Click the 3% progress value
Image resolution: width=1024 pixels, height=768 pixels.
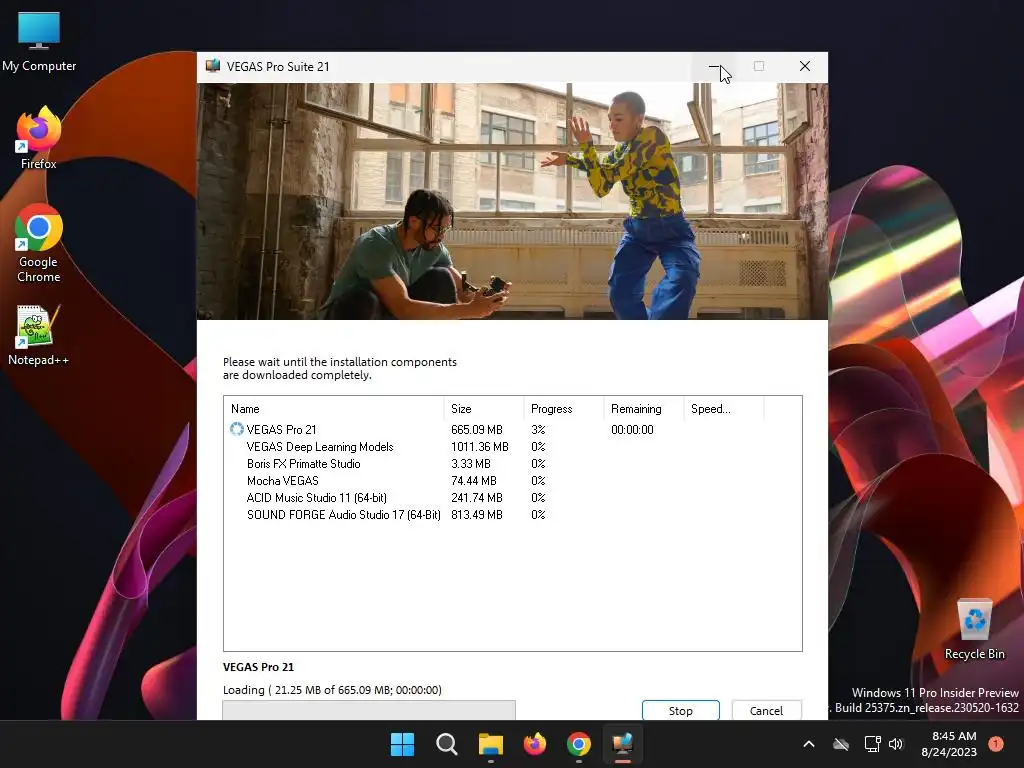coord(538,430)
